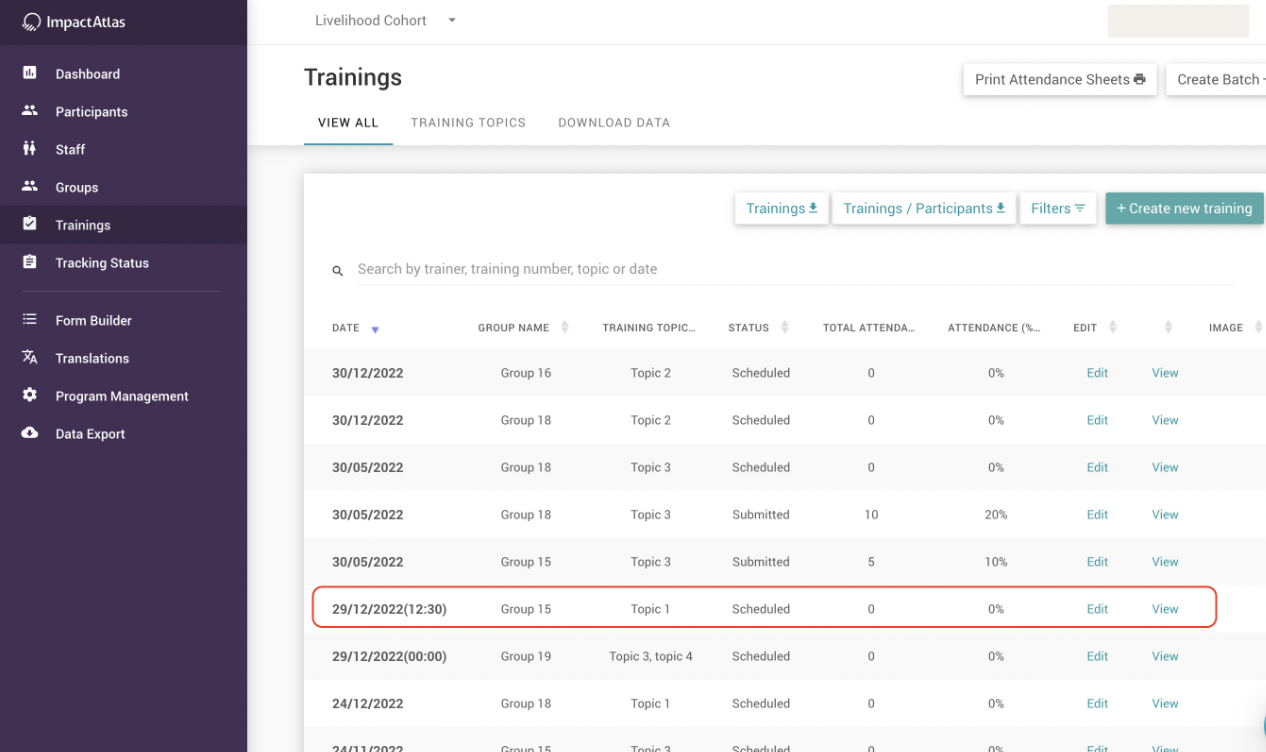
Task: Sort by Group Name column arrows
Action: (x=565, y=328)
